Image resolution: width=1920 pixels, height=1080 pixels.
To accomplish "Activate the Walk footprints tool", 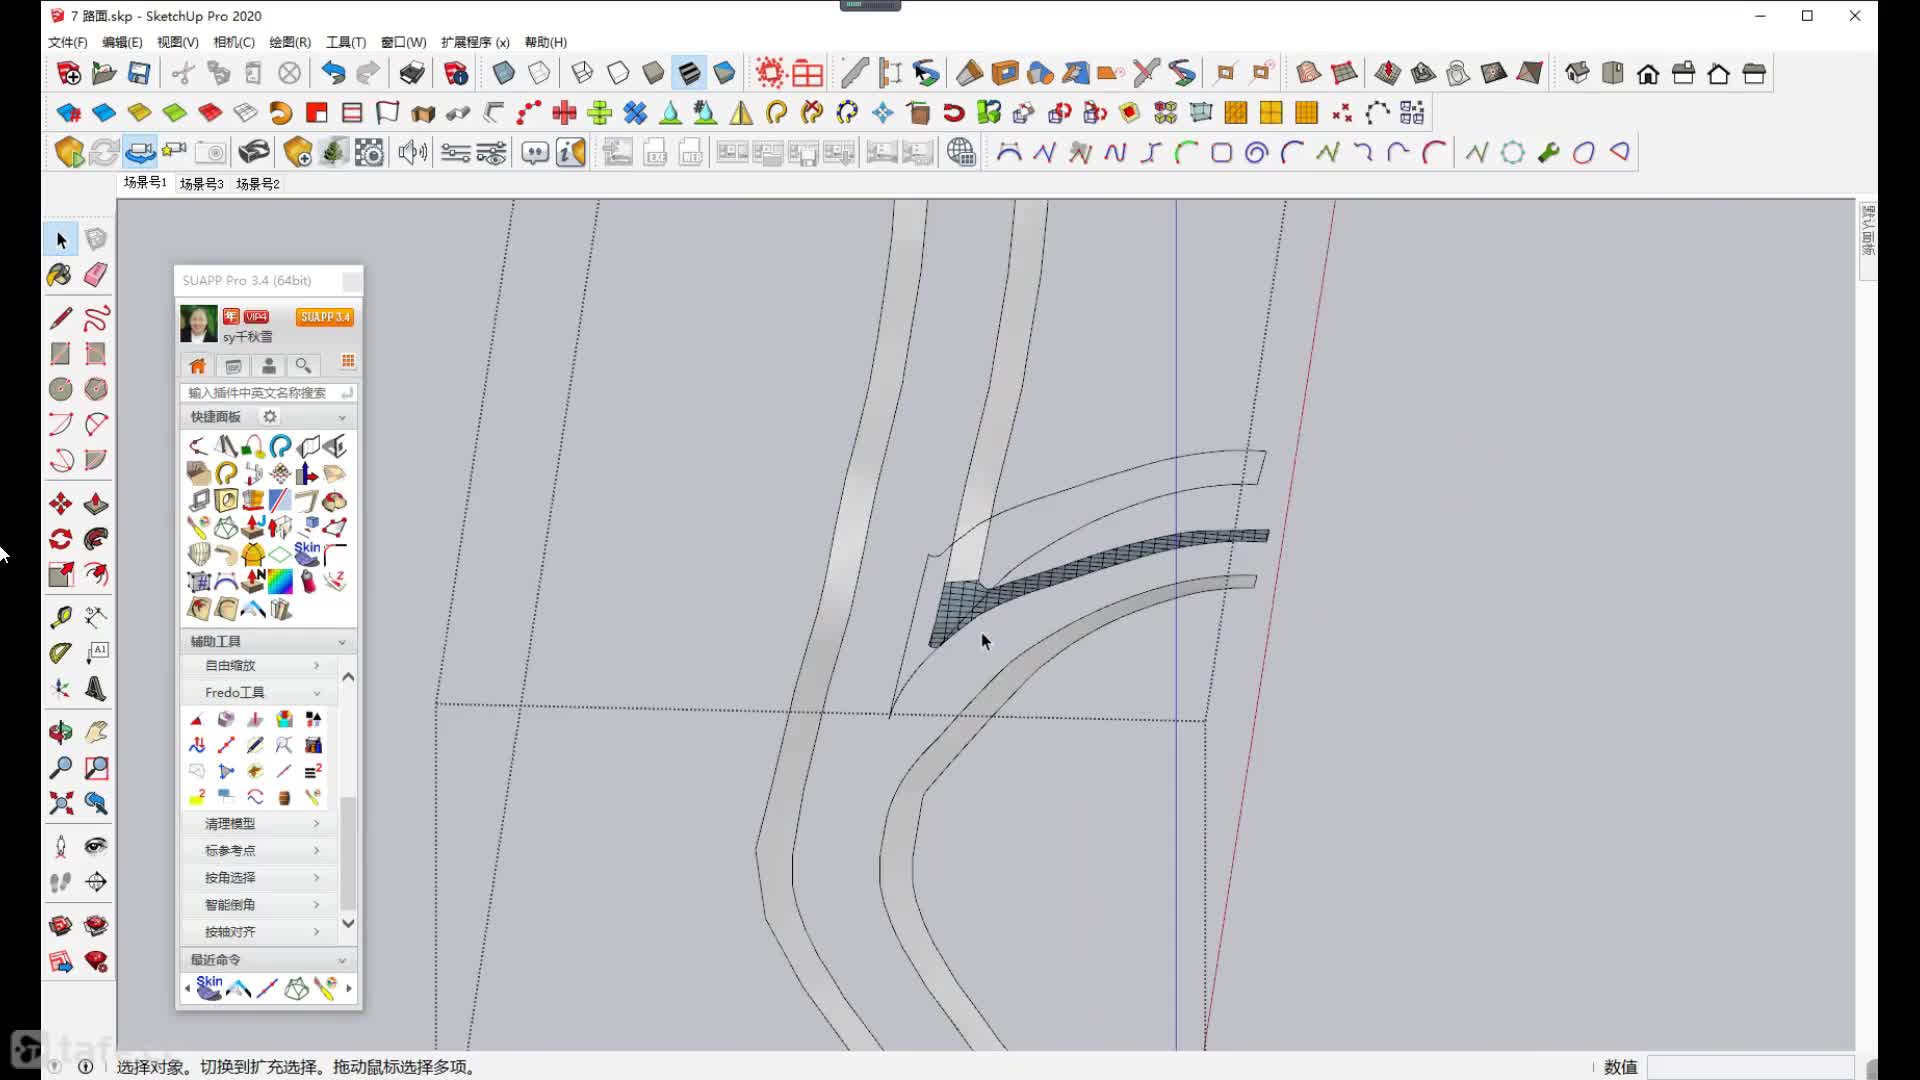I will point(61,882).
